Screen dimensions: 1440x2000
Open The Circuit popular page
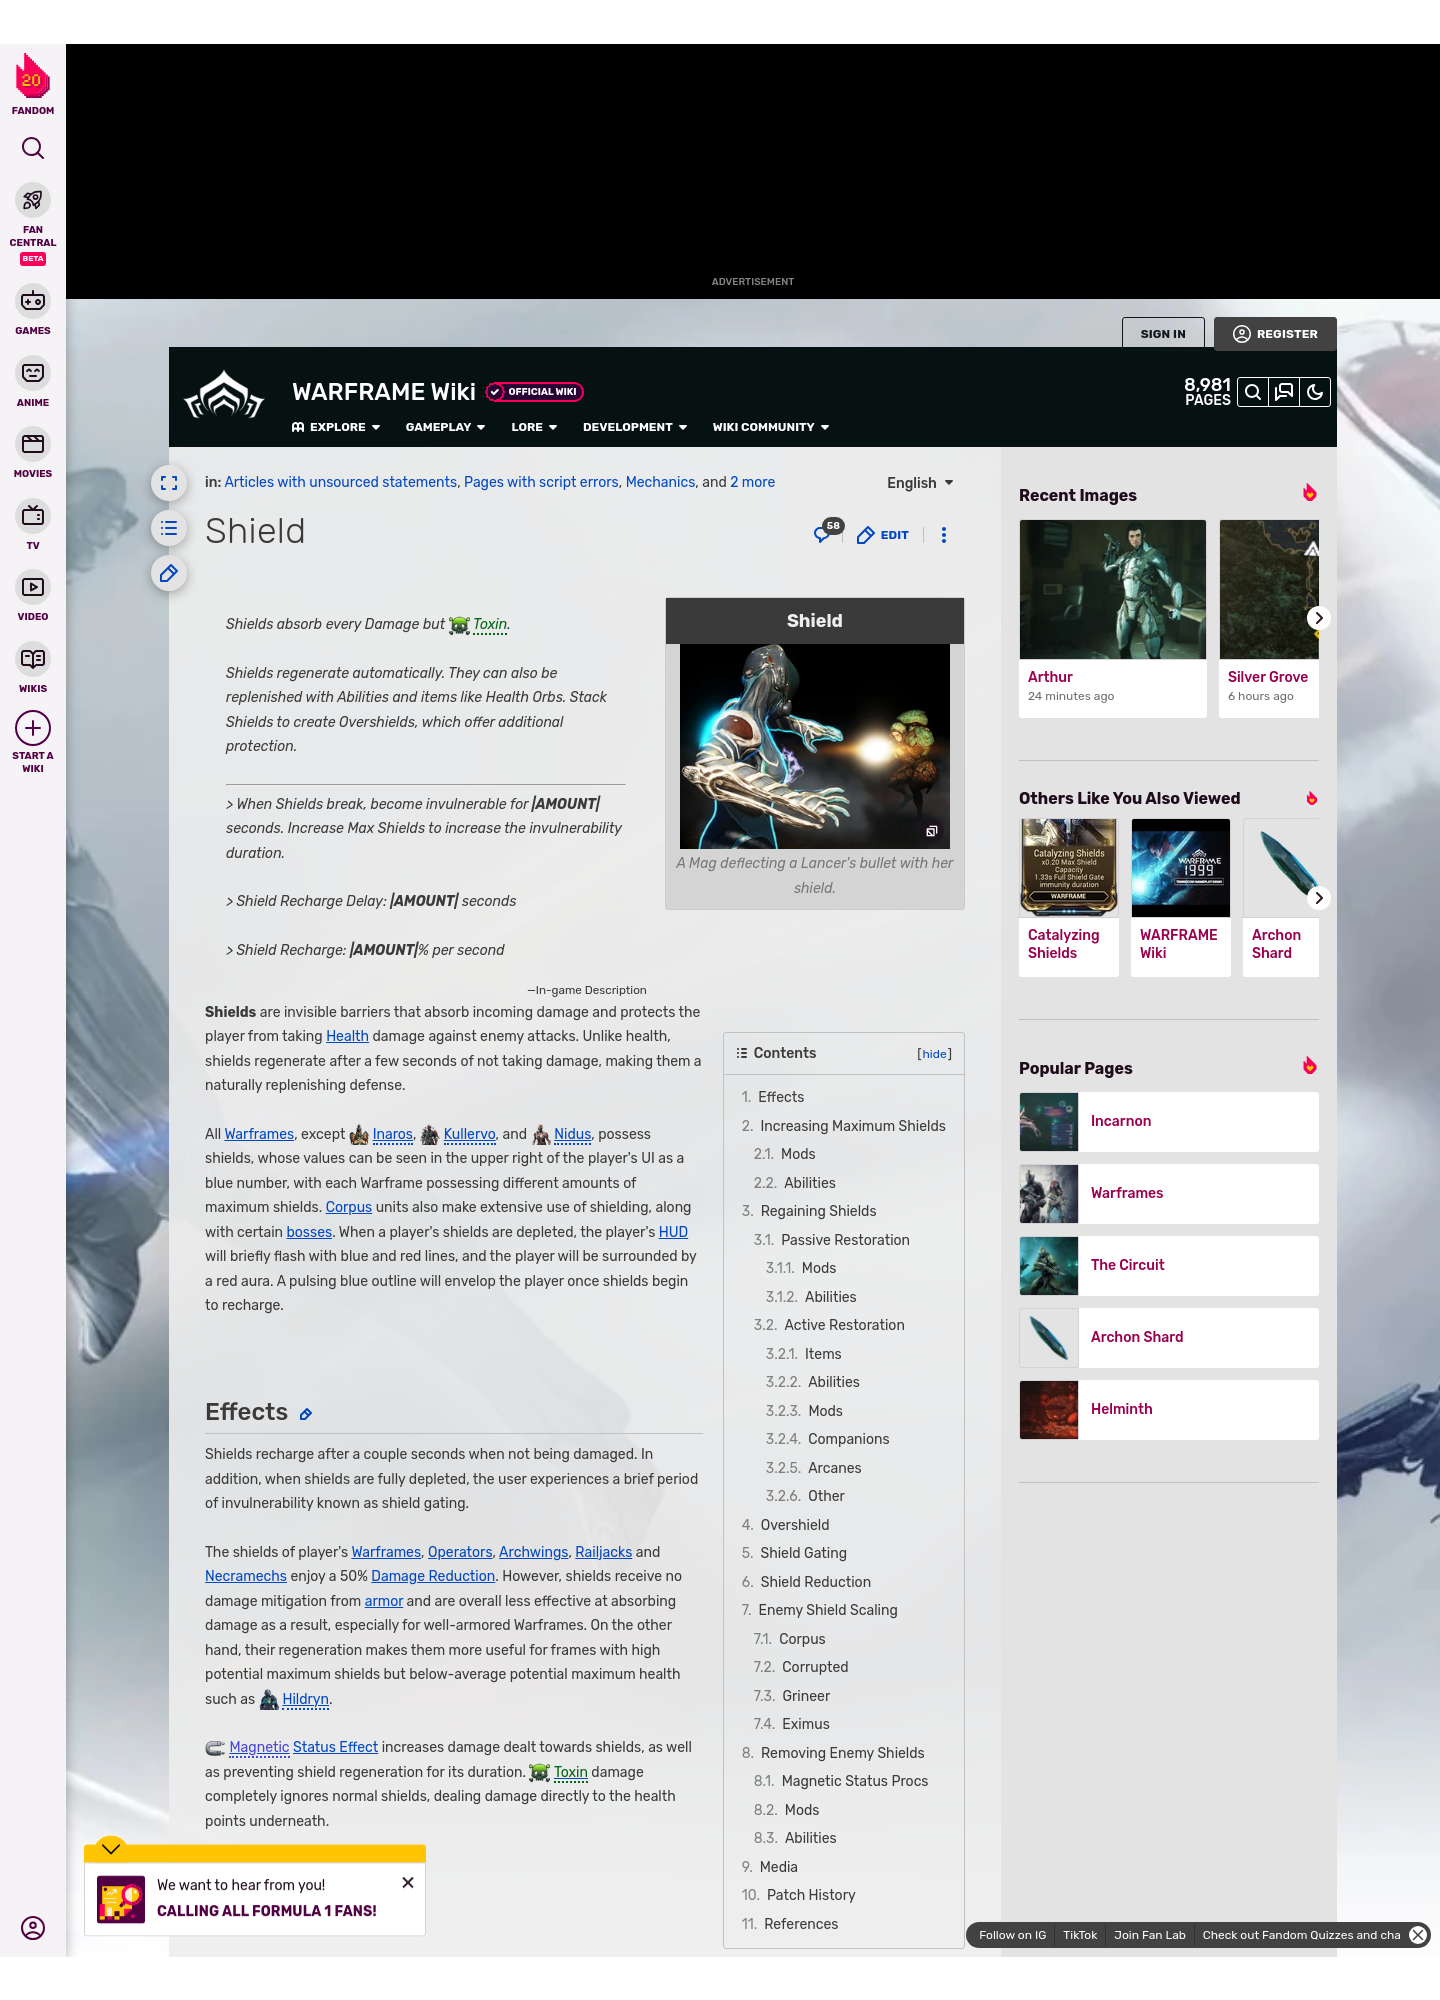coord(1169,1266)
